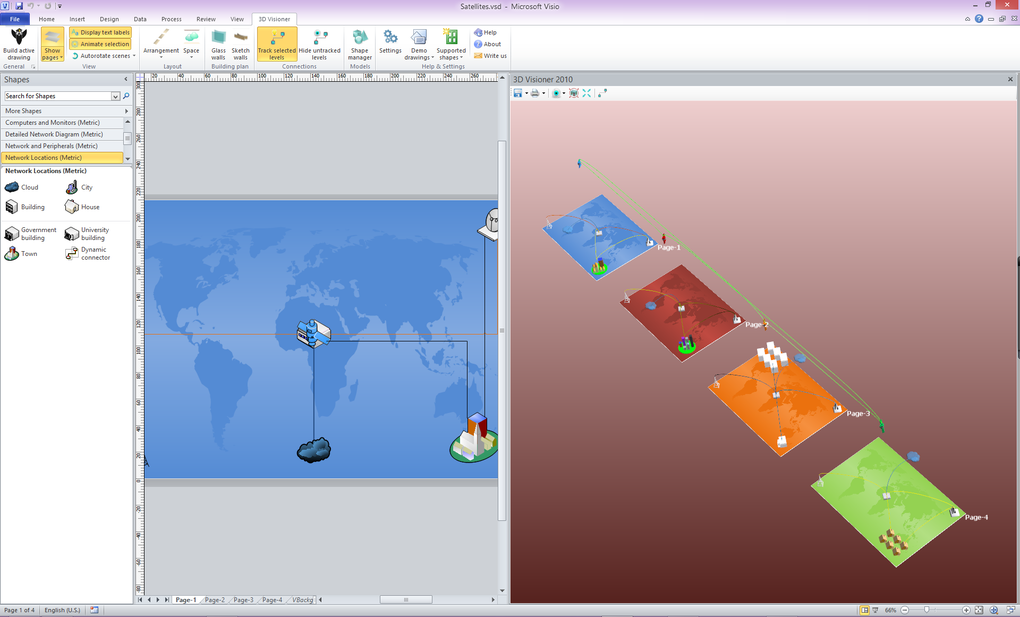The image size is (1020, 617).
Task: Open General group dialog launcher
Action: point(33,66)
